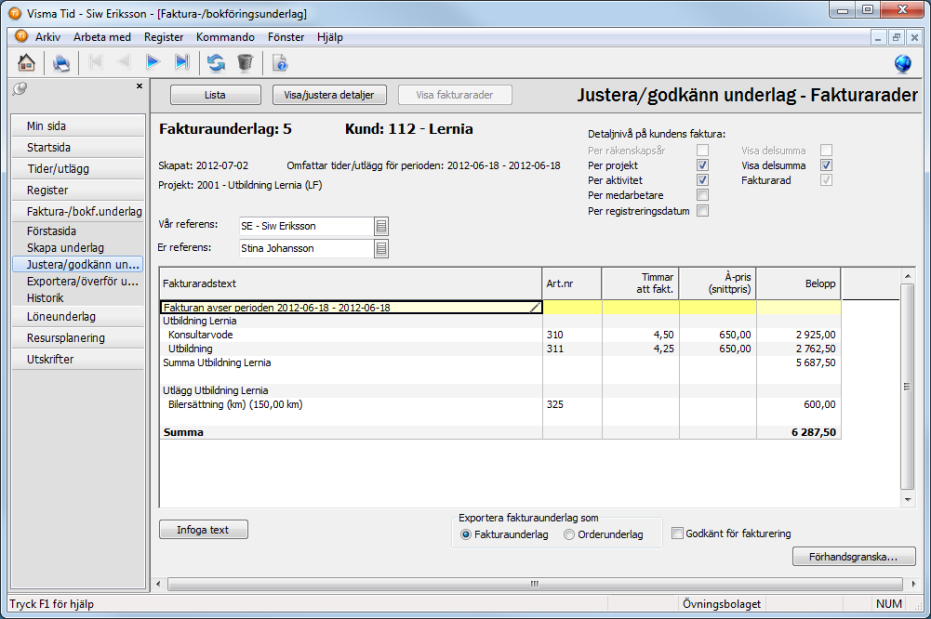Click the Belopp column header
The height and width of the screenshot is (619, 931).
point(799,284)
